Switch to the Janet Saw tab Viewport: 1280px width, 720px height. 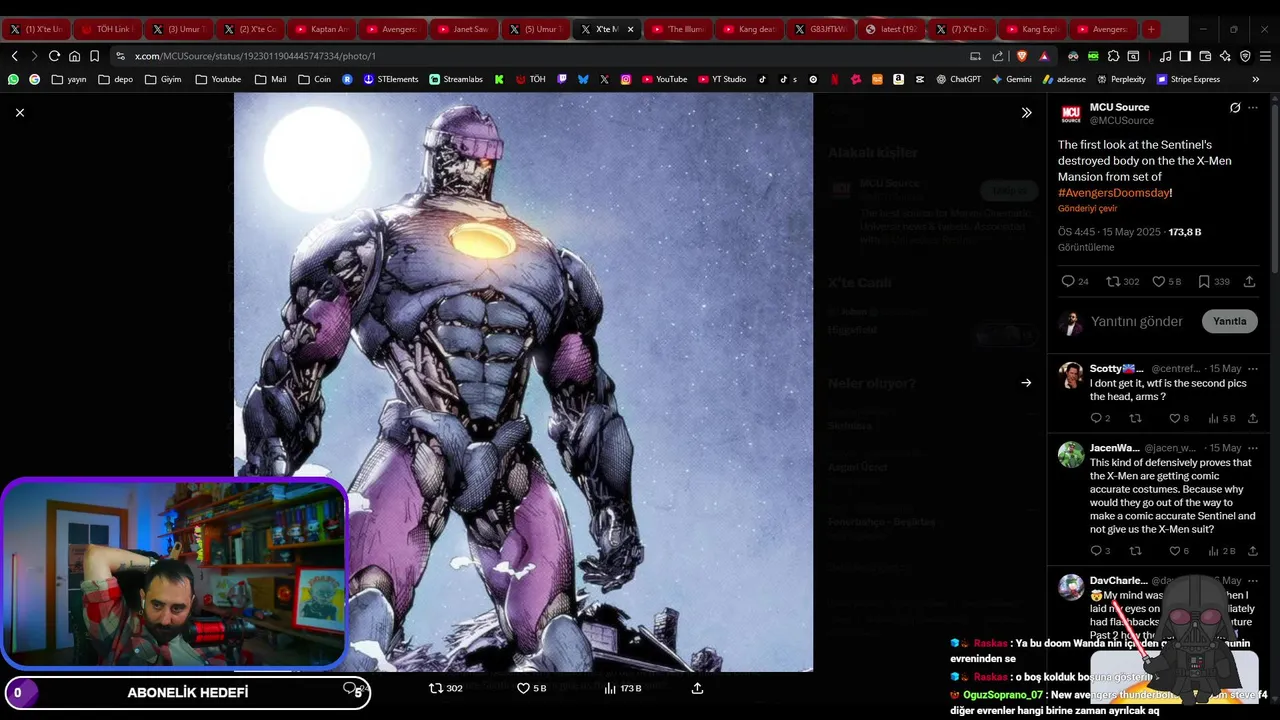coord(464,29)
